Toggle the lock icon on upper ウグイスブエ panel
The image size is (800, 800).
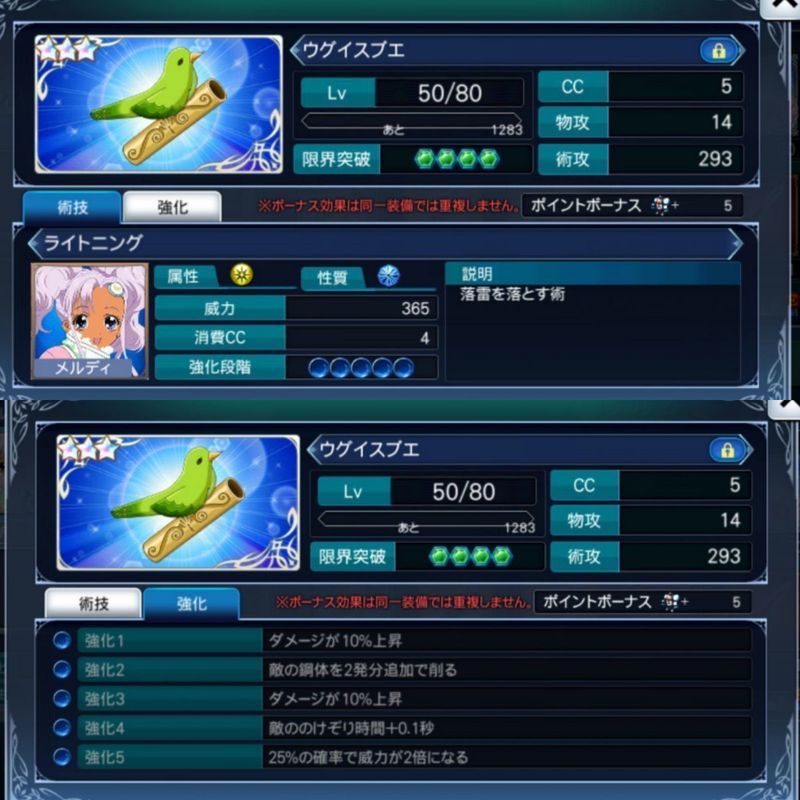(718, 51)
